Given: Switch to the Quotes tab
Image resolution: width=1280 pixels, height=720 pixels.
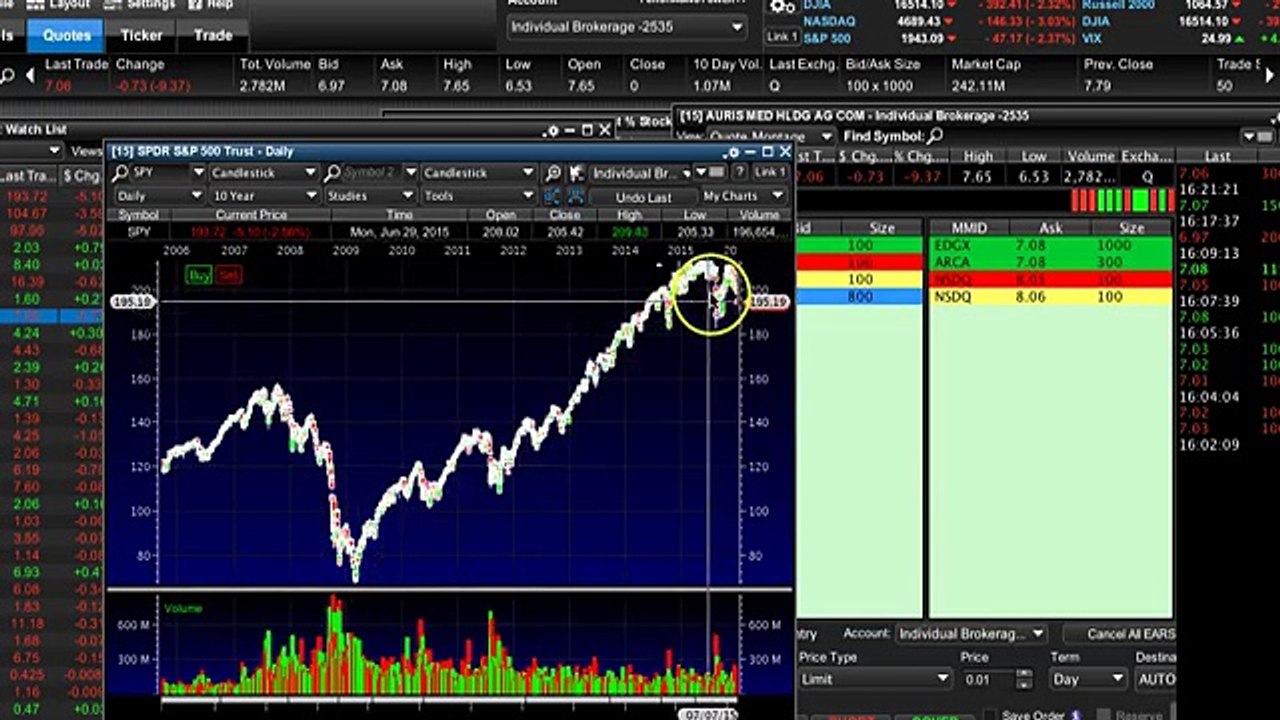Looking at the screenshot, I should coord(67,35).
